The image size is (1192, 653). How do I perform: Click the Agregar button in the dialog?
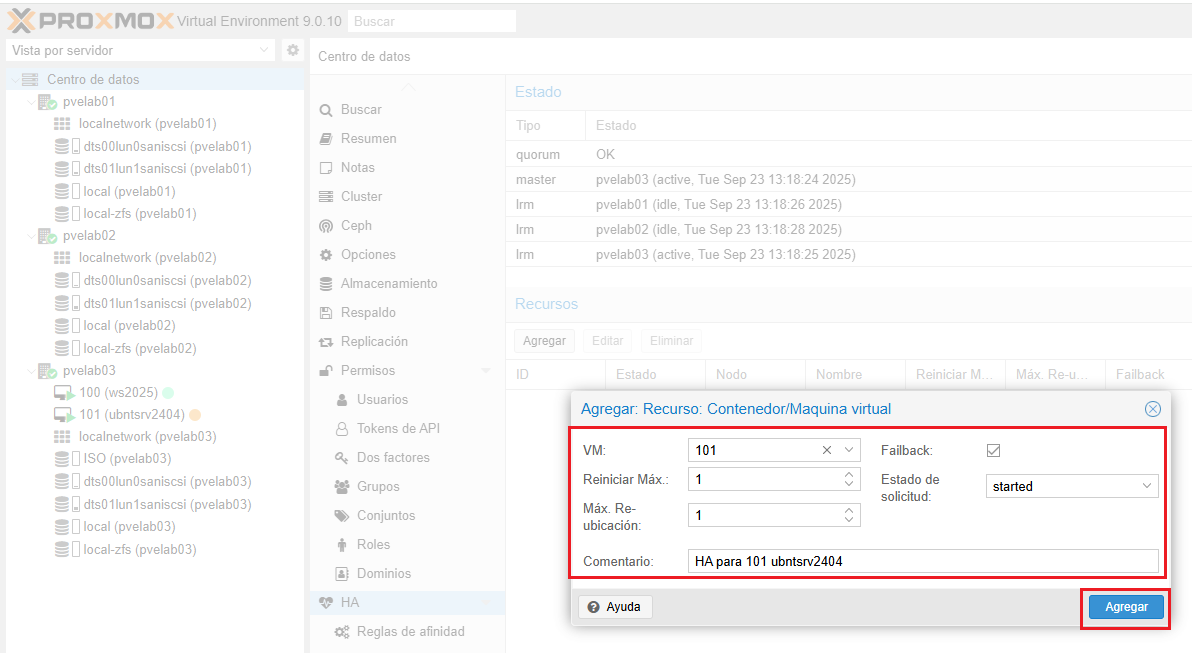[x=1126, y=607]
